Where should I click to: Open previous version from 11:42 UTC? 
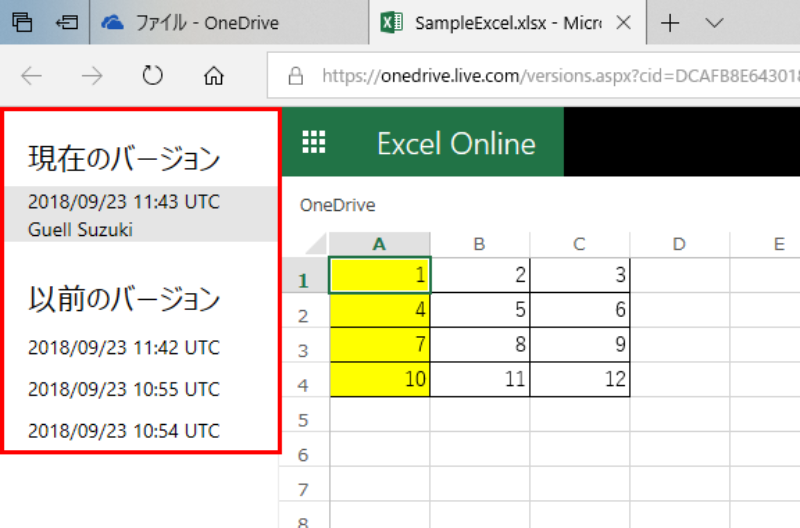[x=124, y=348]
